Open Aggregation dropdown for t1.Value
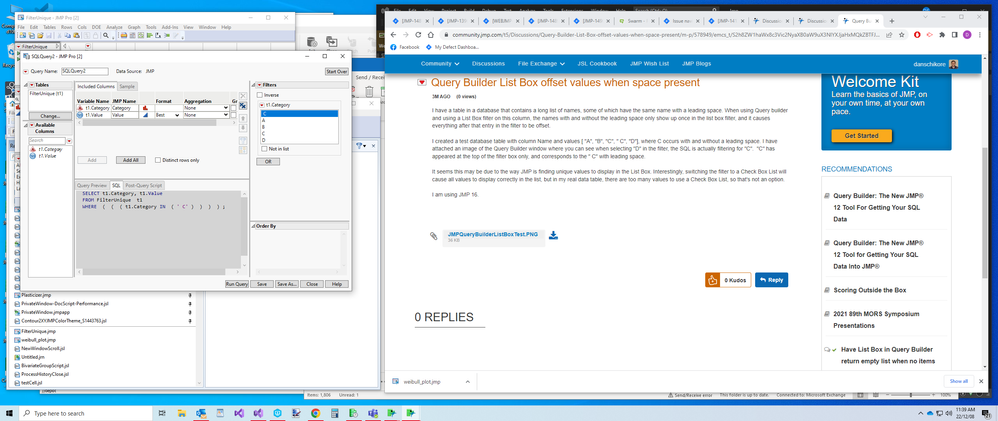The width and height of the screenshot is (998, 421). (226, 115)
